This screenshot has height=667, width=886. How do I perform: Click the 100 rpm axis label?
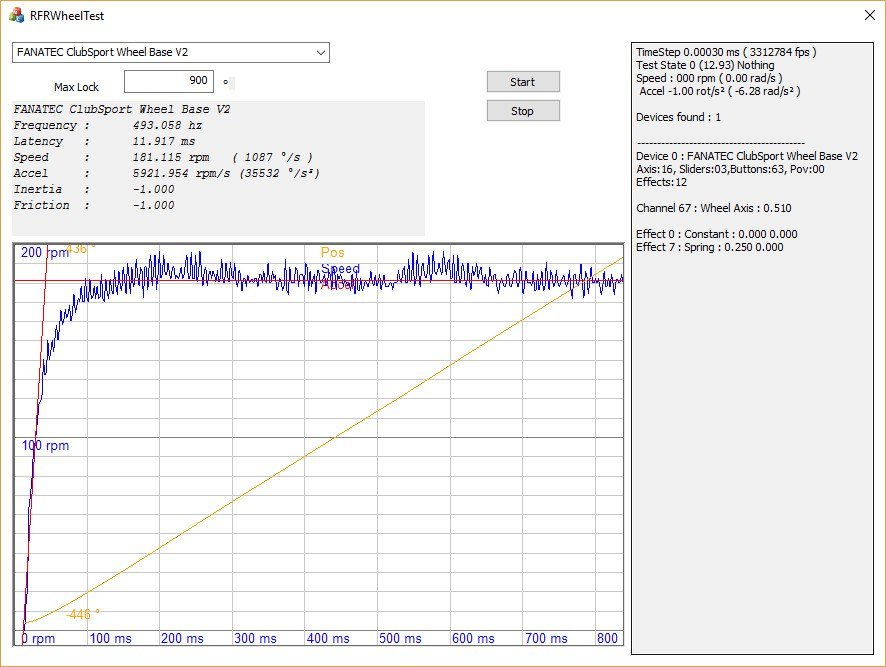tap(45, 446)
